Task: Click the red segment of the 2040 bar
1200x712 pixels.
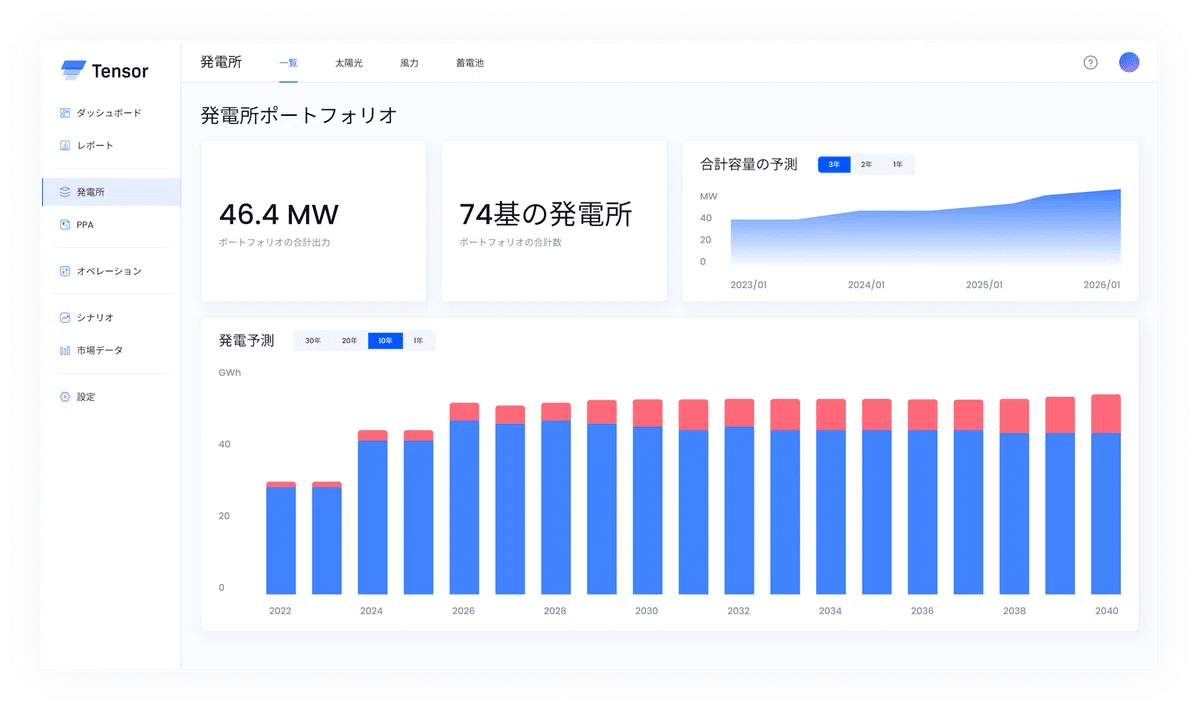Action: point(1106,414)
